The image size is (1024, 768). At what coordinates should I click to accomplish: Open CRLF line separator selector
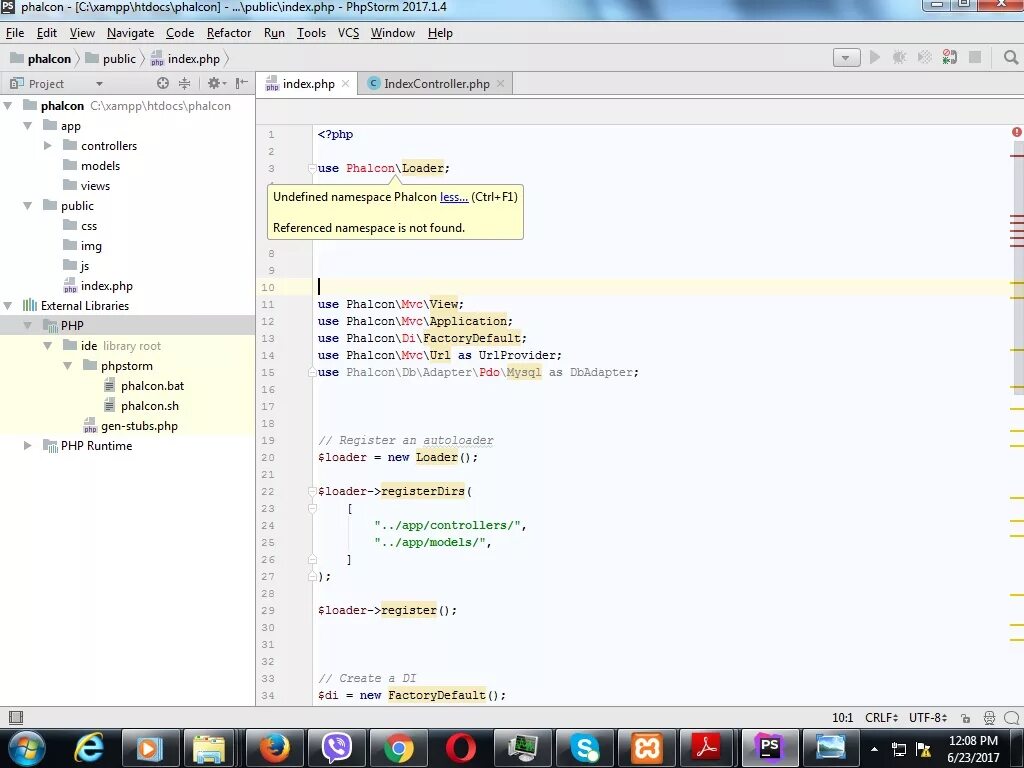point(882,718)
